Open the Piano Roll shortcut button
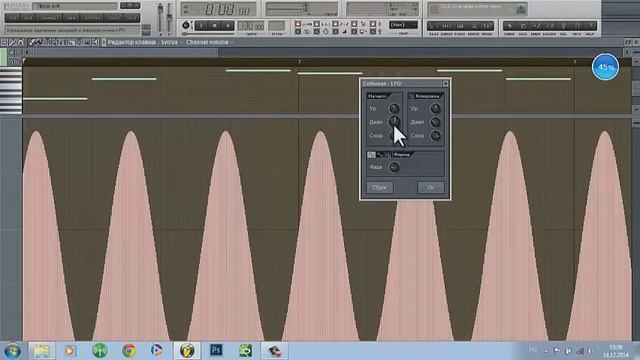This screenshot has height=360, width=640. click(460, 27)
